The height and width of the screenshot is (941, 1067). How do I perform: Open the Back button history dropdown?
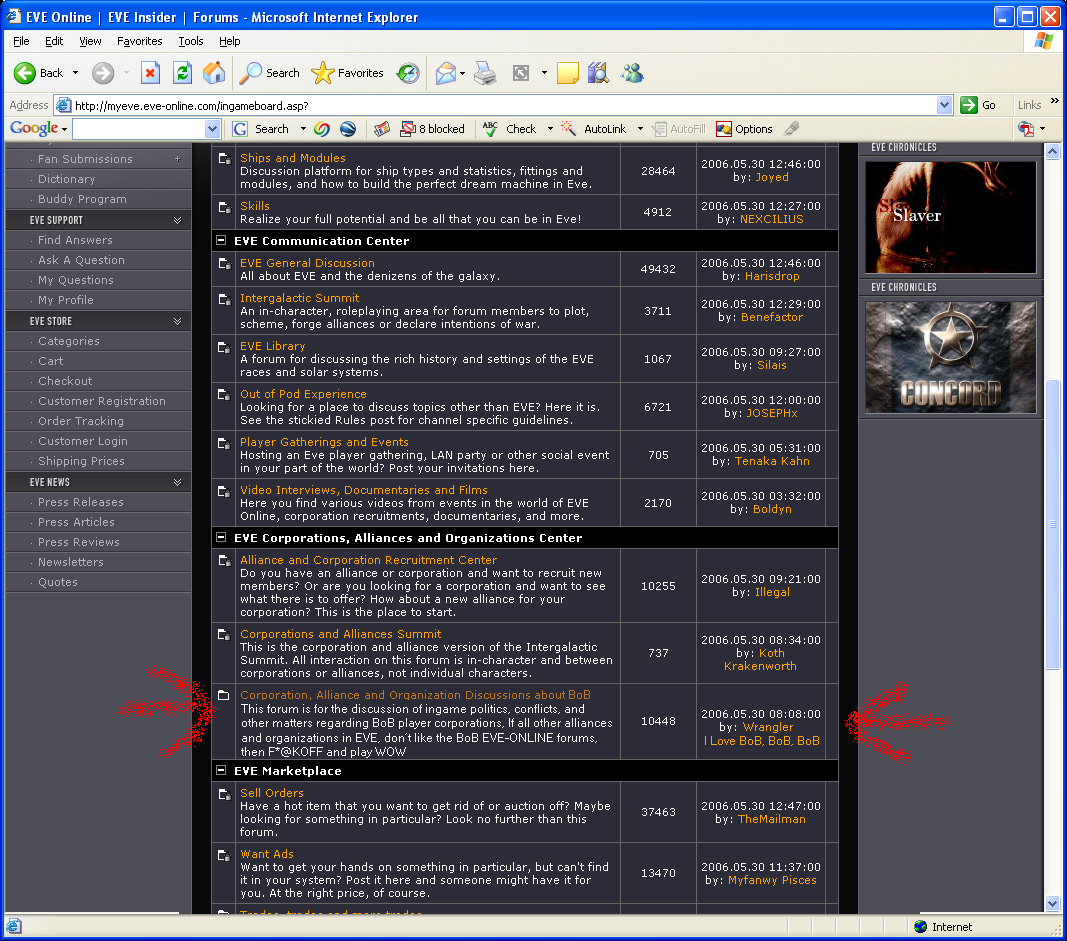click(76, 73)
